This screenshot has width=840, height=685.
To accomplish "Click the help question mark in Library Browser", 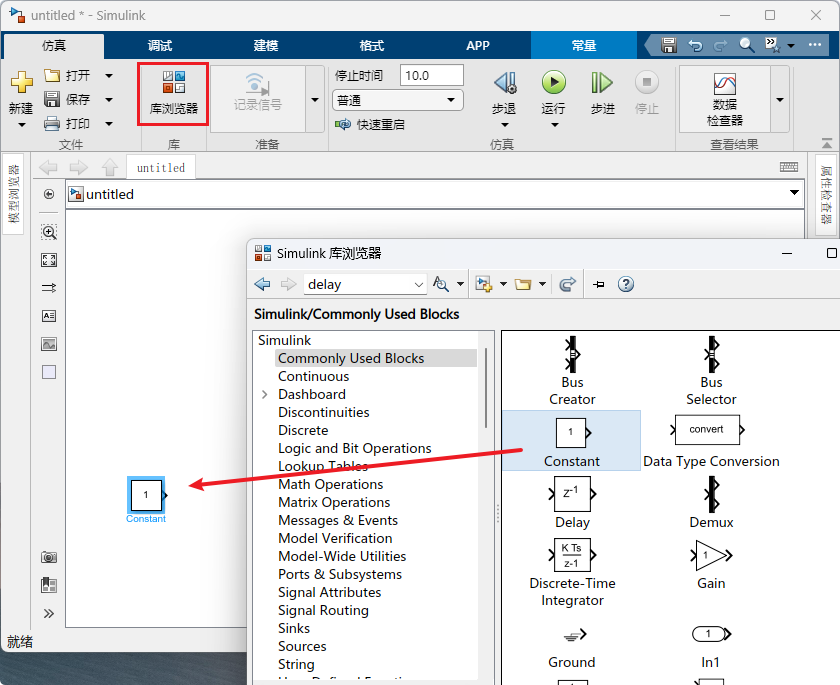I will pos(626,284).
